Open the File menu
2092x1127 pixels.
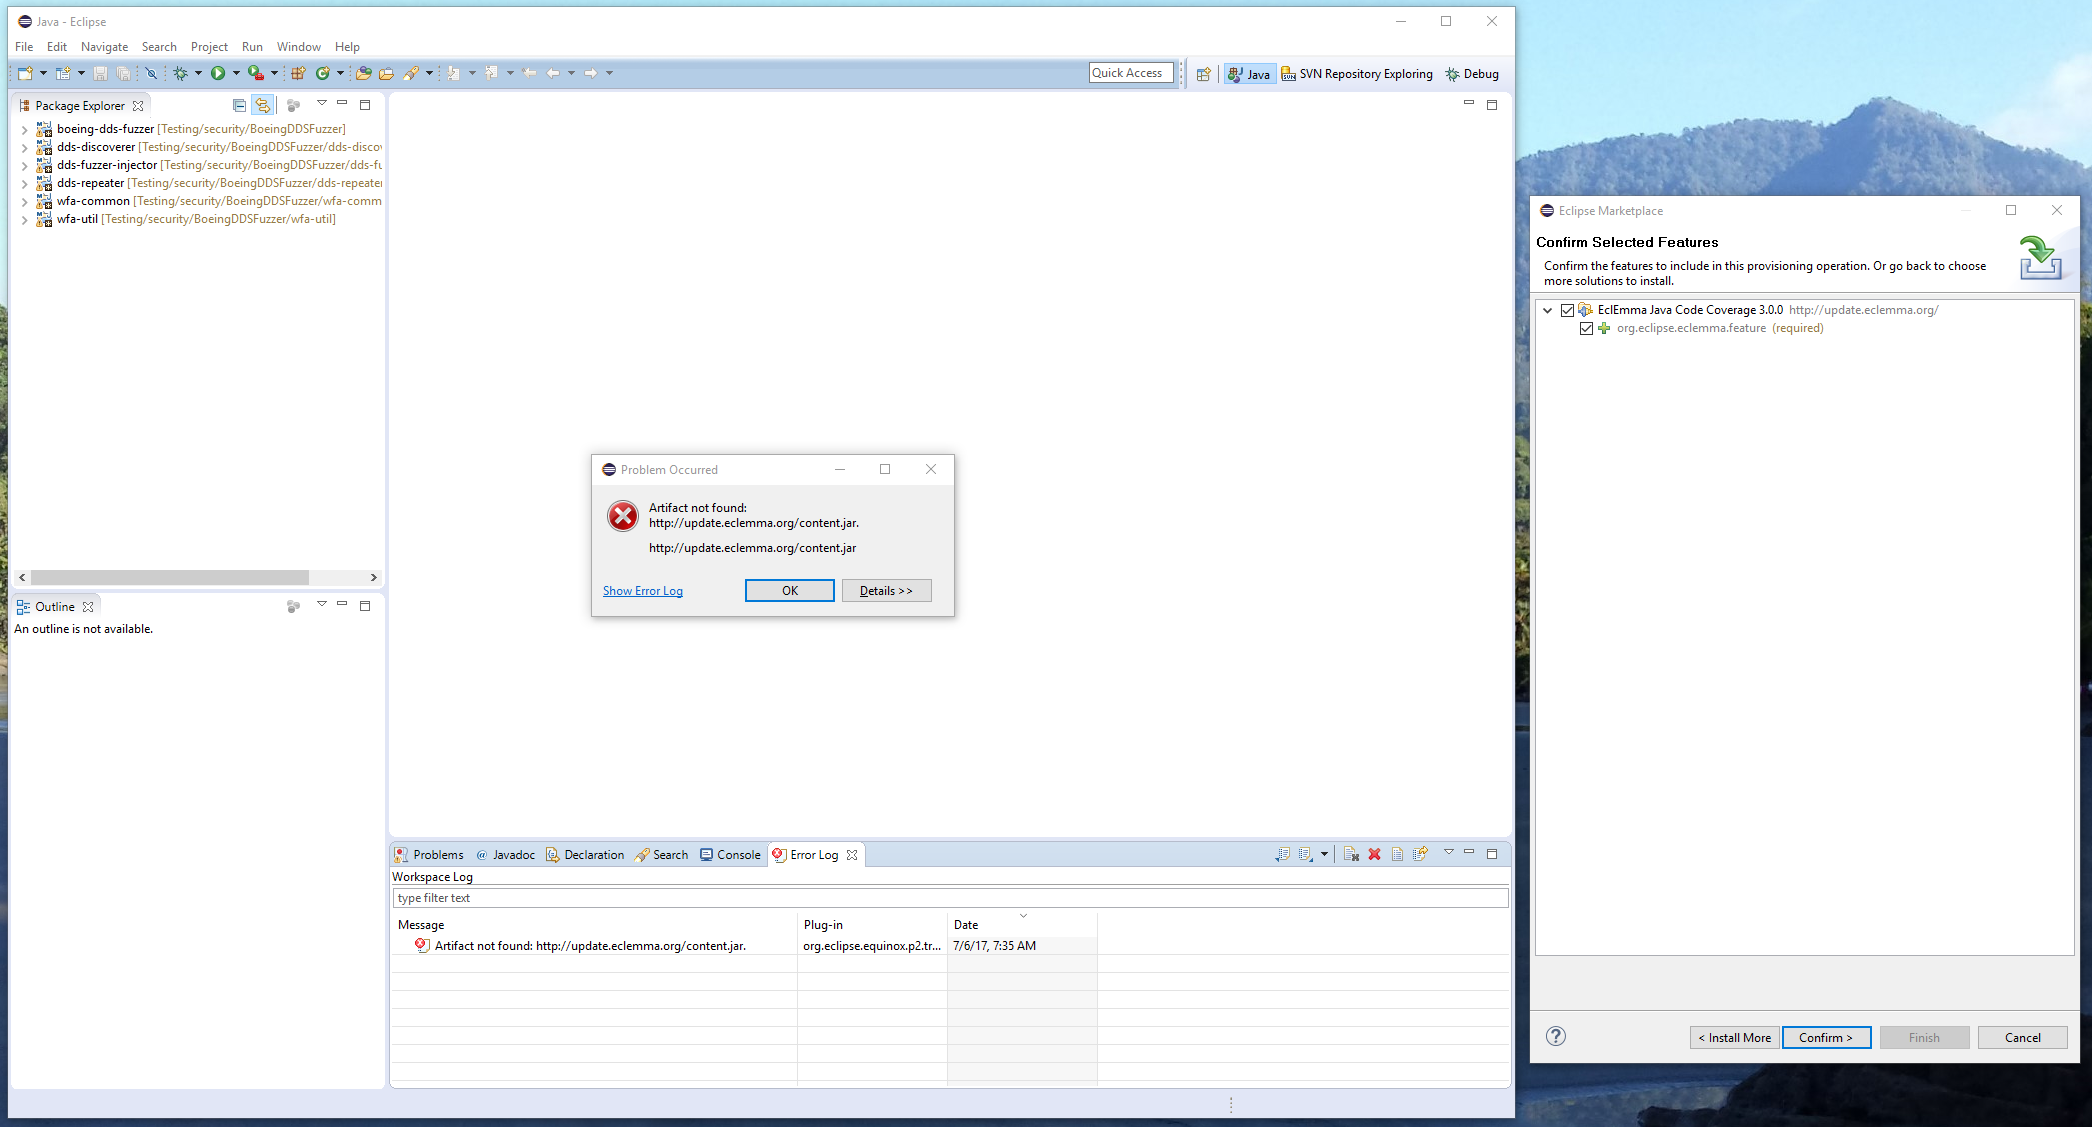24,47
